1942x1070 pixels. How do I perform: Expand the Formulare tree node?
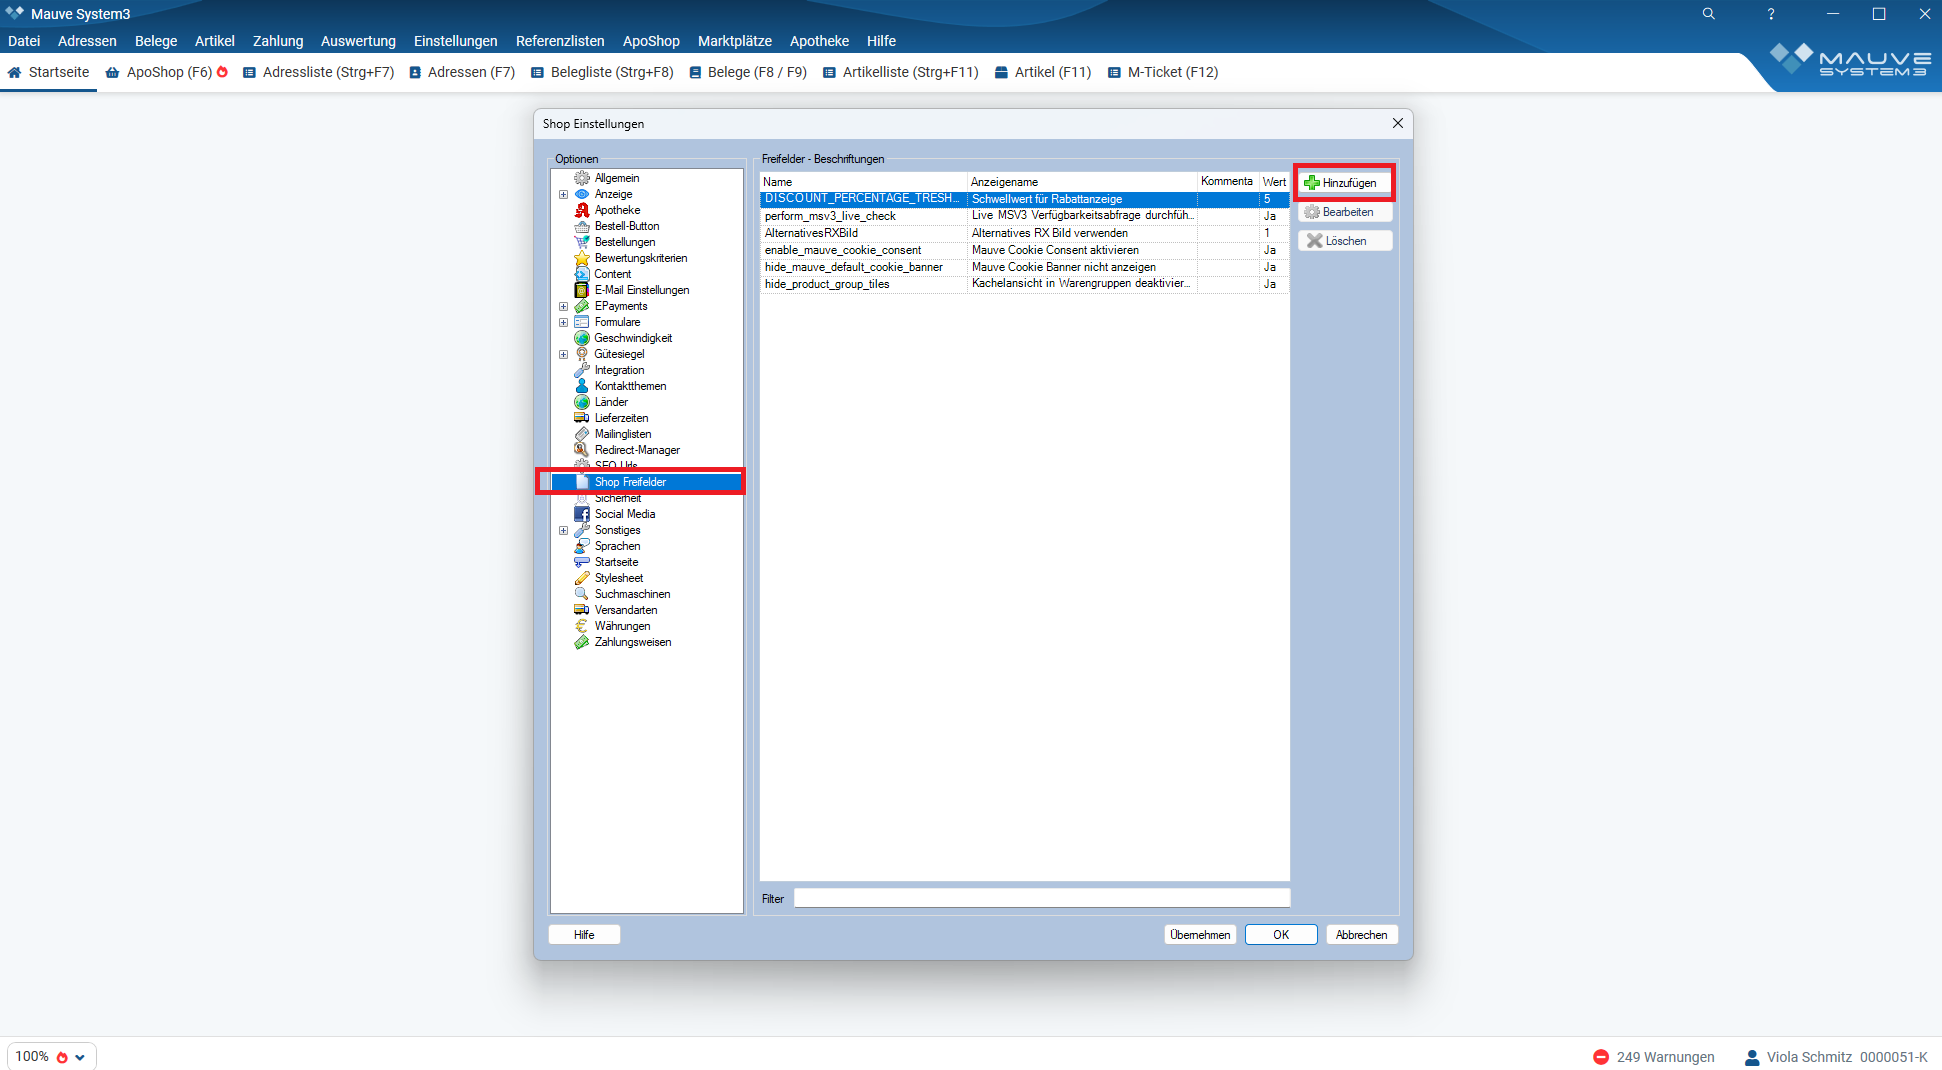(563, 322)
